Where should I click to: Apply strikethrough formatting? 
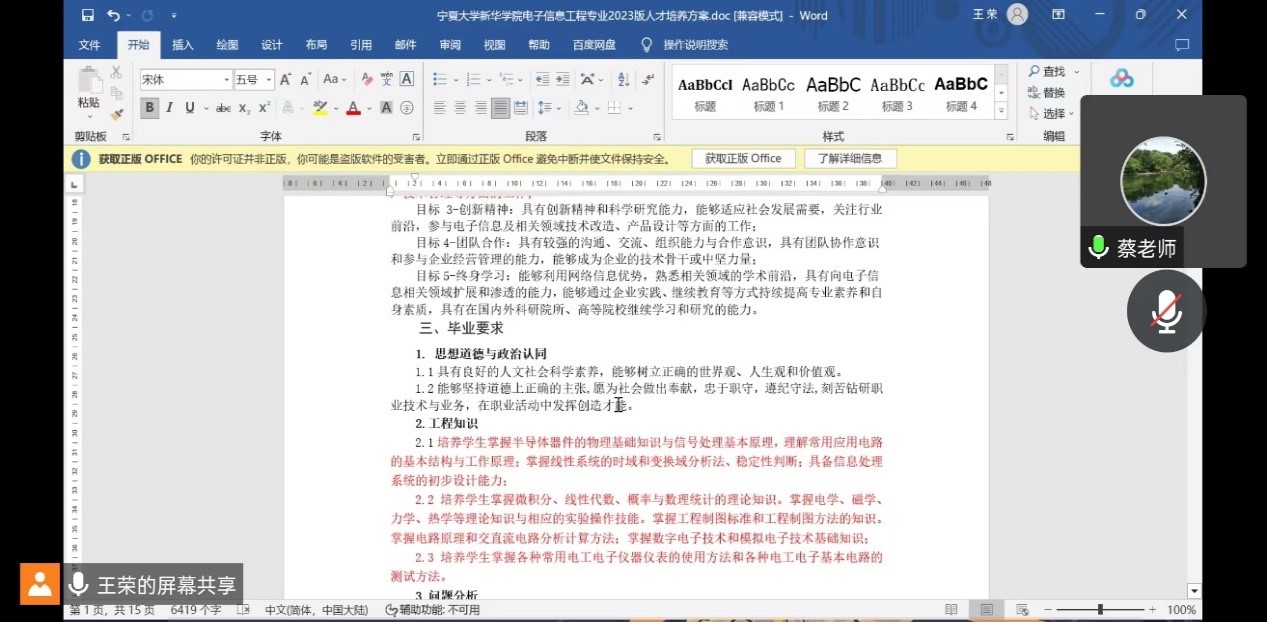click(x=223, y=108)
